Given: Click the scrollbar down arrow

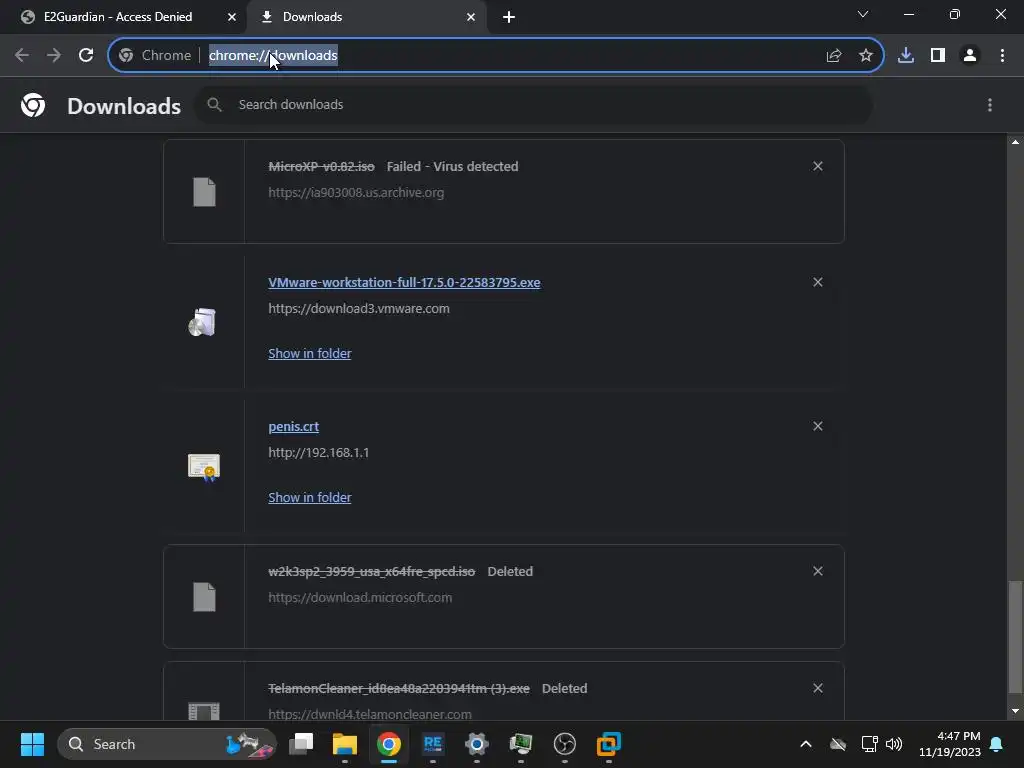Looking at the screenshot, I should click(x=1015, y=711).
